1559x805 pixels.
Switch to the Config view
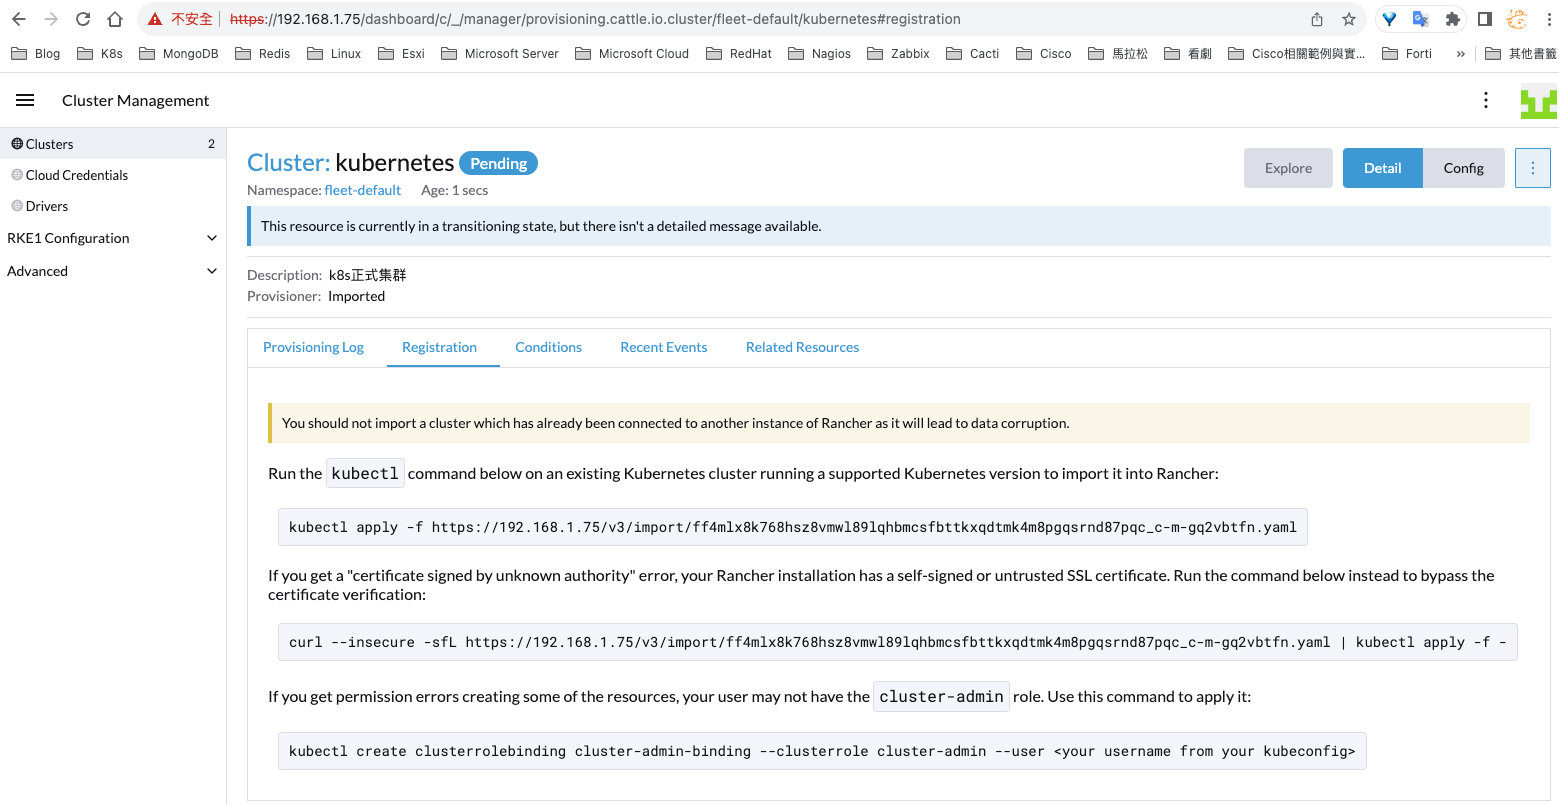[1463, 168]
